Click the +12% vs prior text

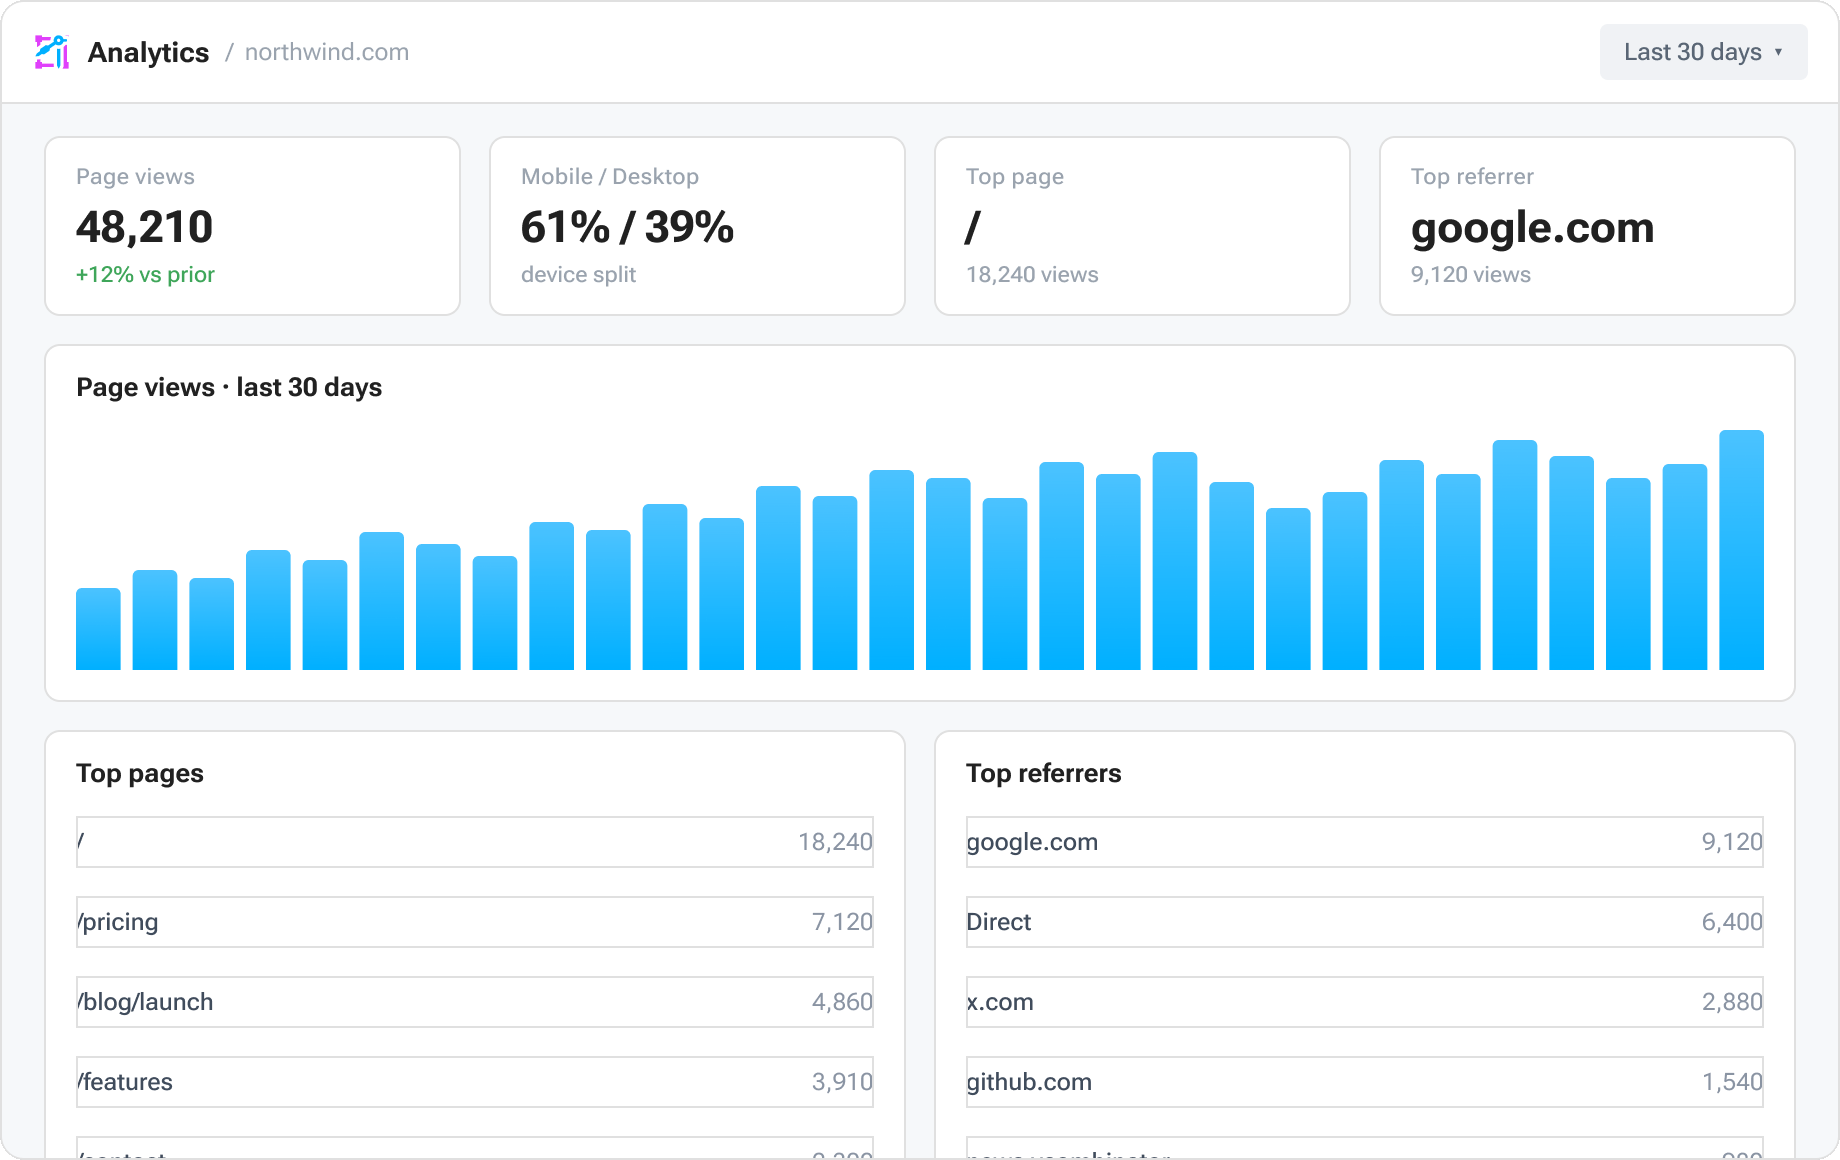(x=145, y=274)
